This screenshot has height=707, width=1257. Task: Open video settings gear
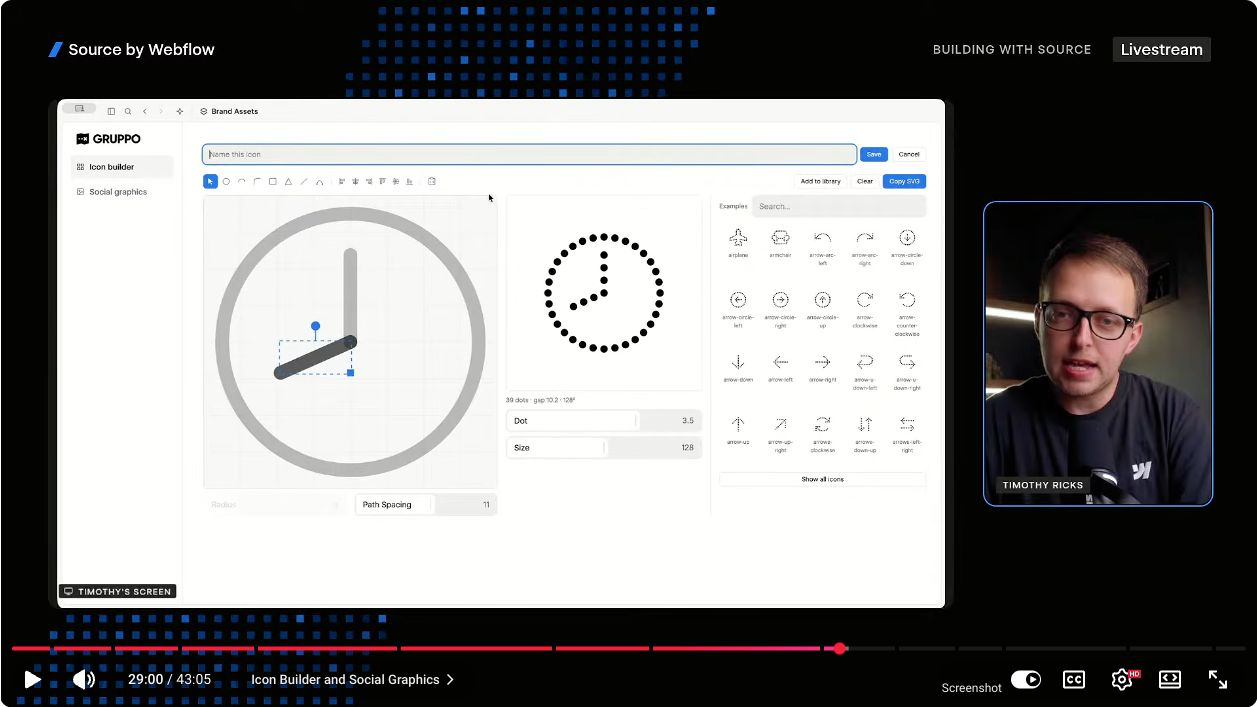(x=1122, y=679)
